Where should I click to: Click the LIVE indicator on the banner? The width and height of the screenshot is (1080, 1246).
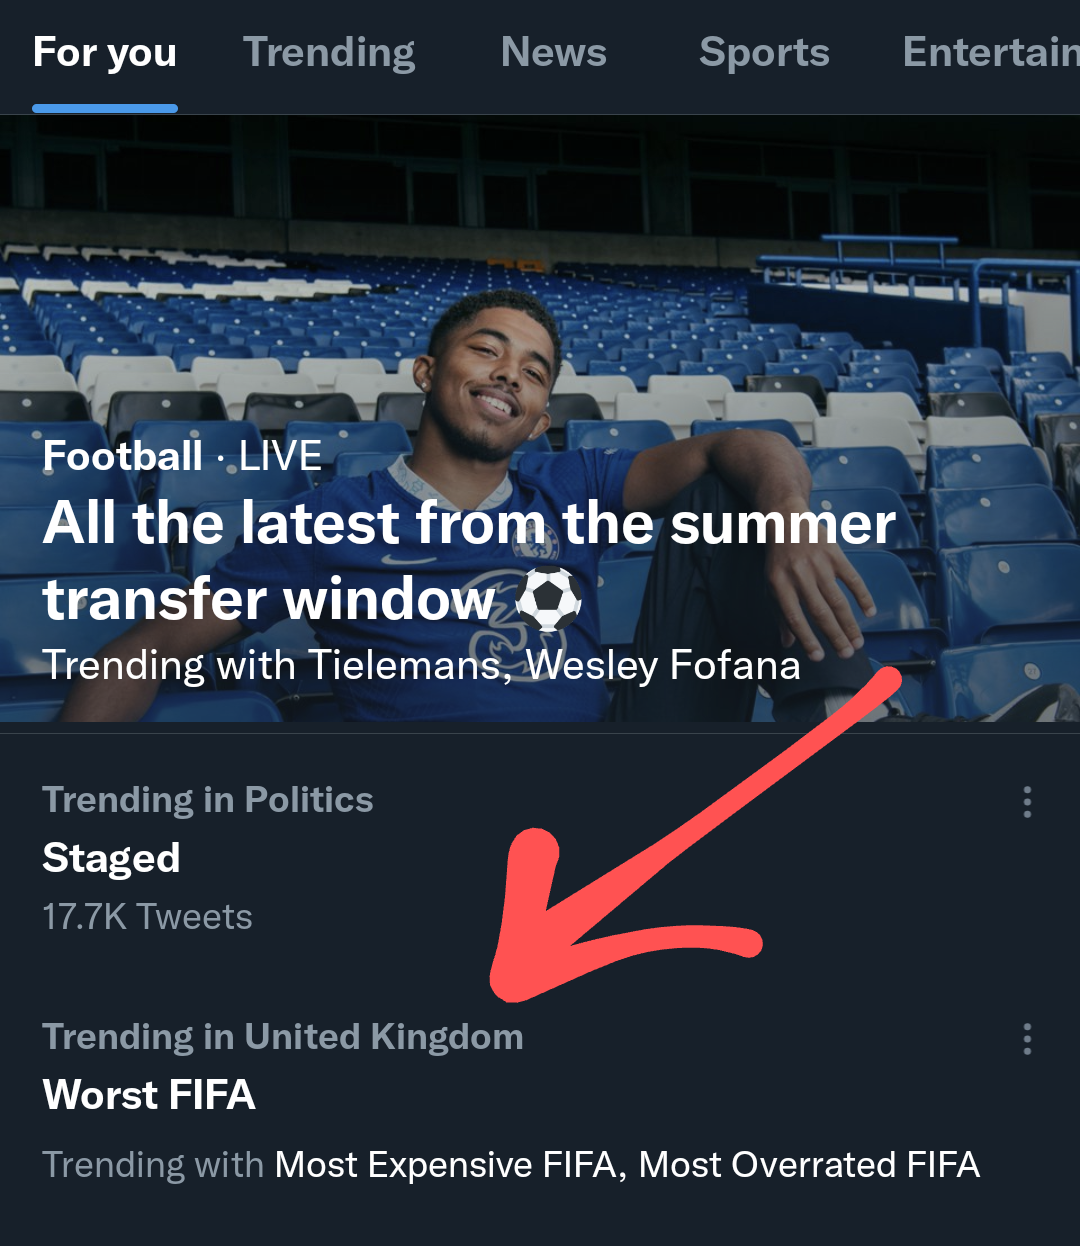click(280, 457)
